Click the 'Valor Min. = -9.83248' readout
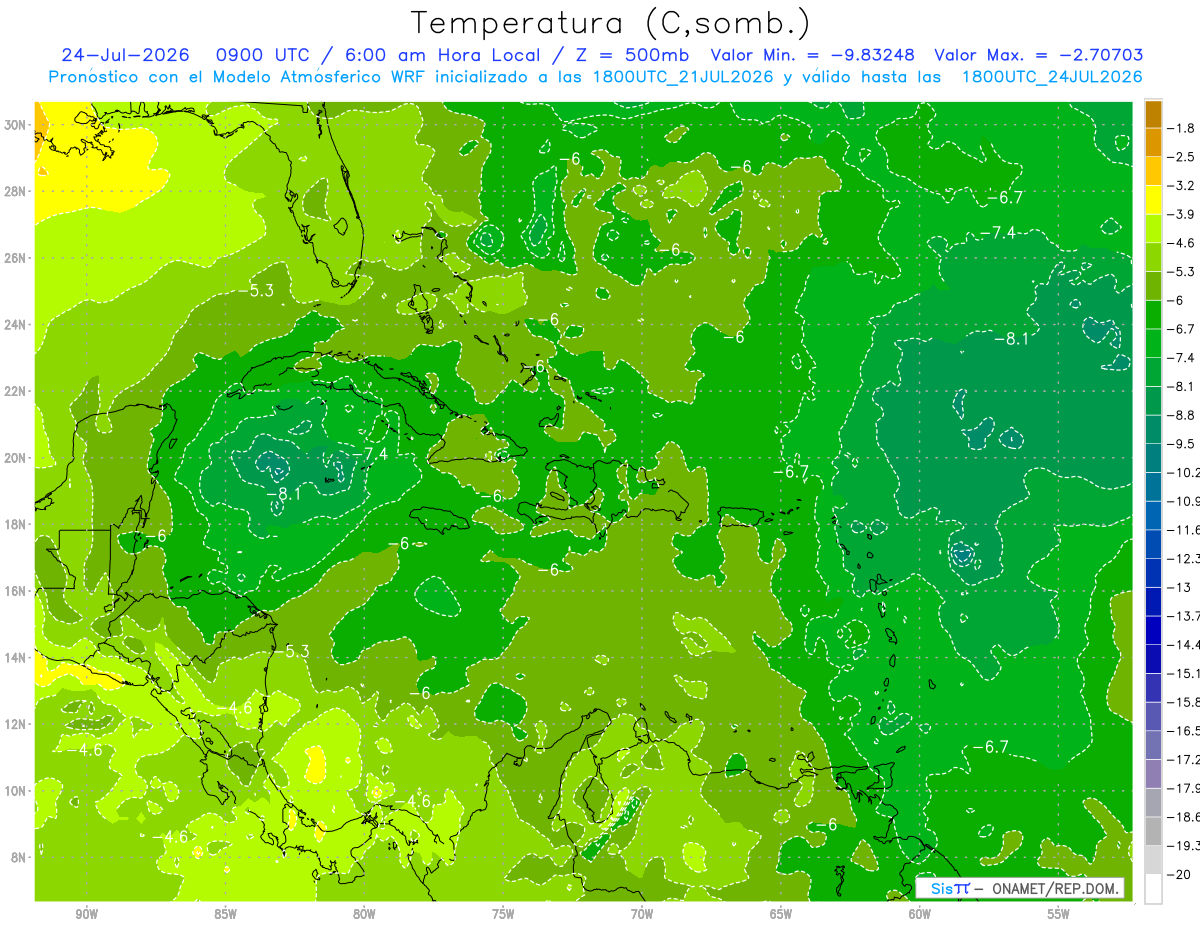This screenshot has height=927, width=1200. [814, 55]
